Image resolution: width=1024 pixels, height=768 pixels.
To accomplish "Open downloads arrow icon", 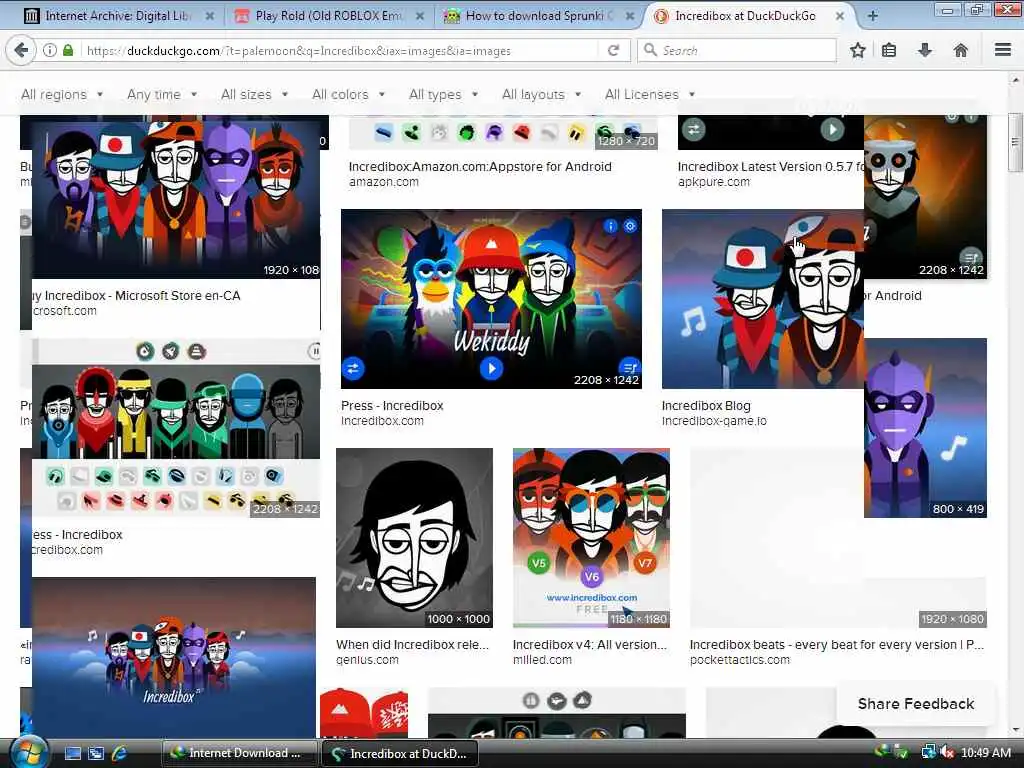I will [x=925, y=50].
